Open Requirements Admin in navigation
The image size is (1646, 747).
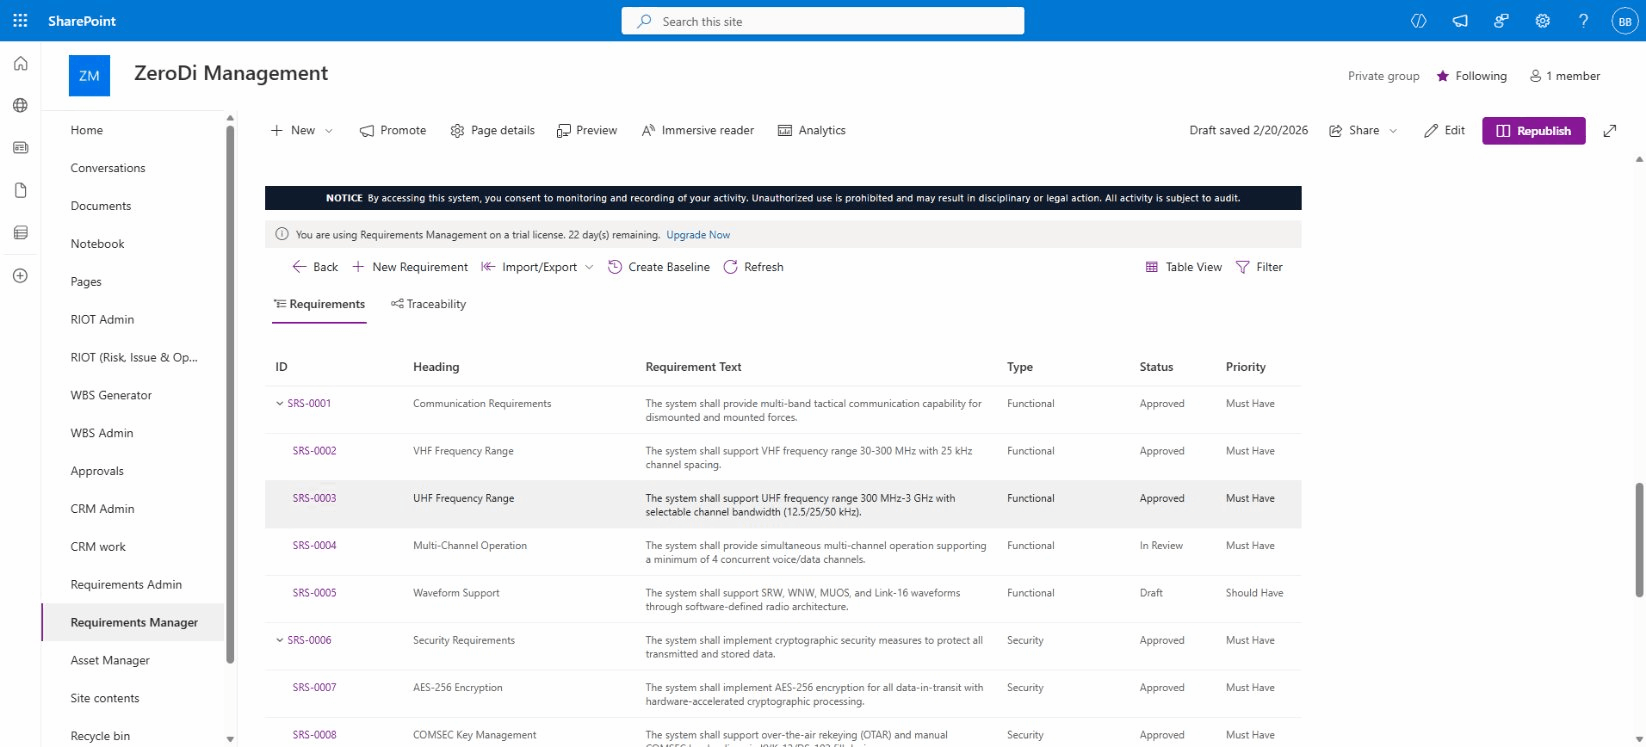point(126,585)
